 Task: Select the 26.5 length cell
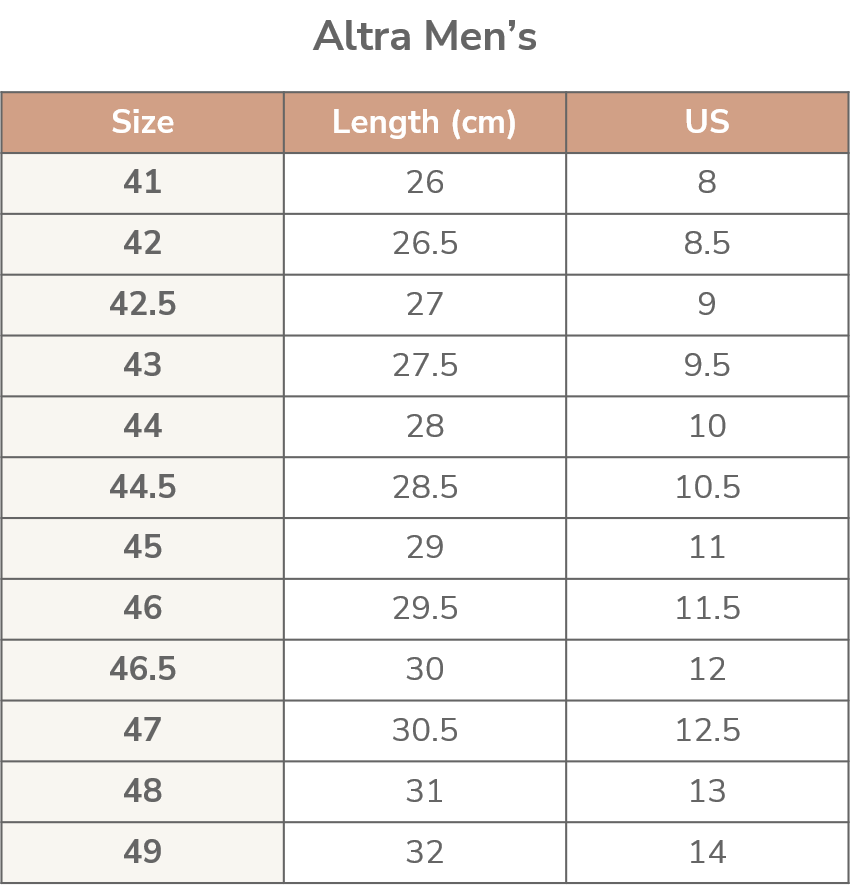pyautogui.click(x=424, y=244)
